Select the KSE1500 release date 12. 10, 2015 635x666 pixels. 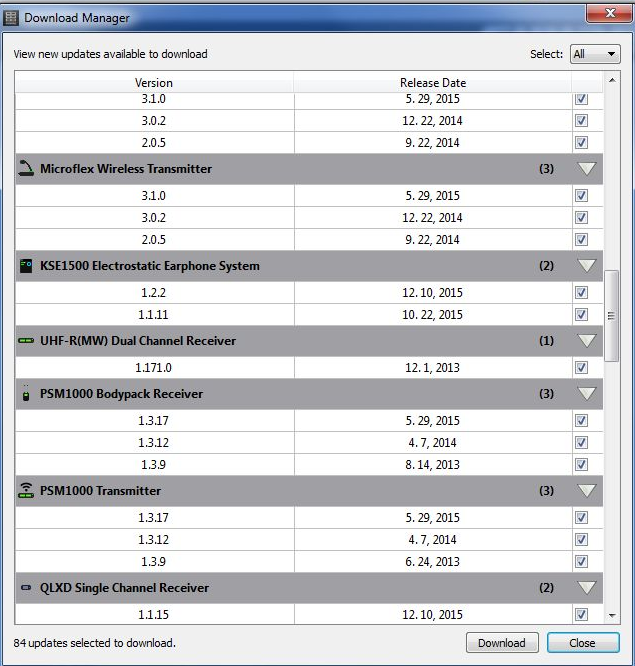(432, 293)
